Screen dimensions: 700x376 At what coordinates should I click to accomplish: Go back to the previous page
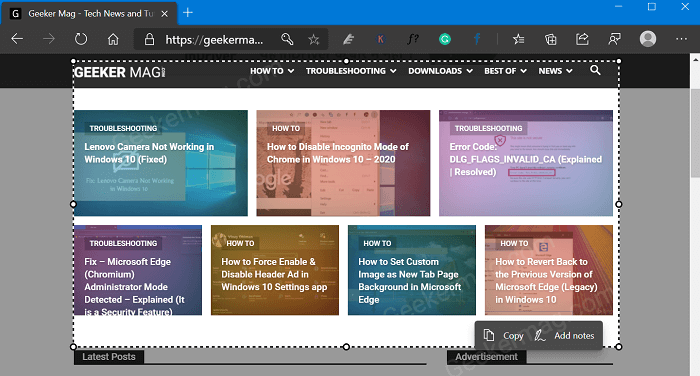coord(17,39)
